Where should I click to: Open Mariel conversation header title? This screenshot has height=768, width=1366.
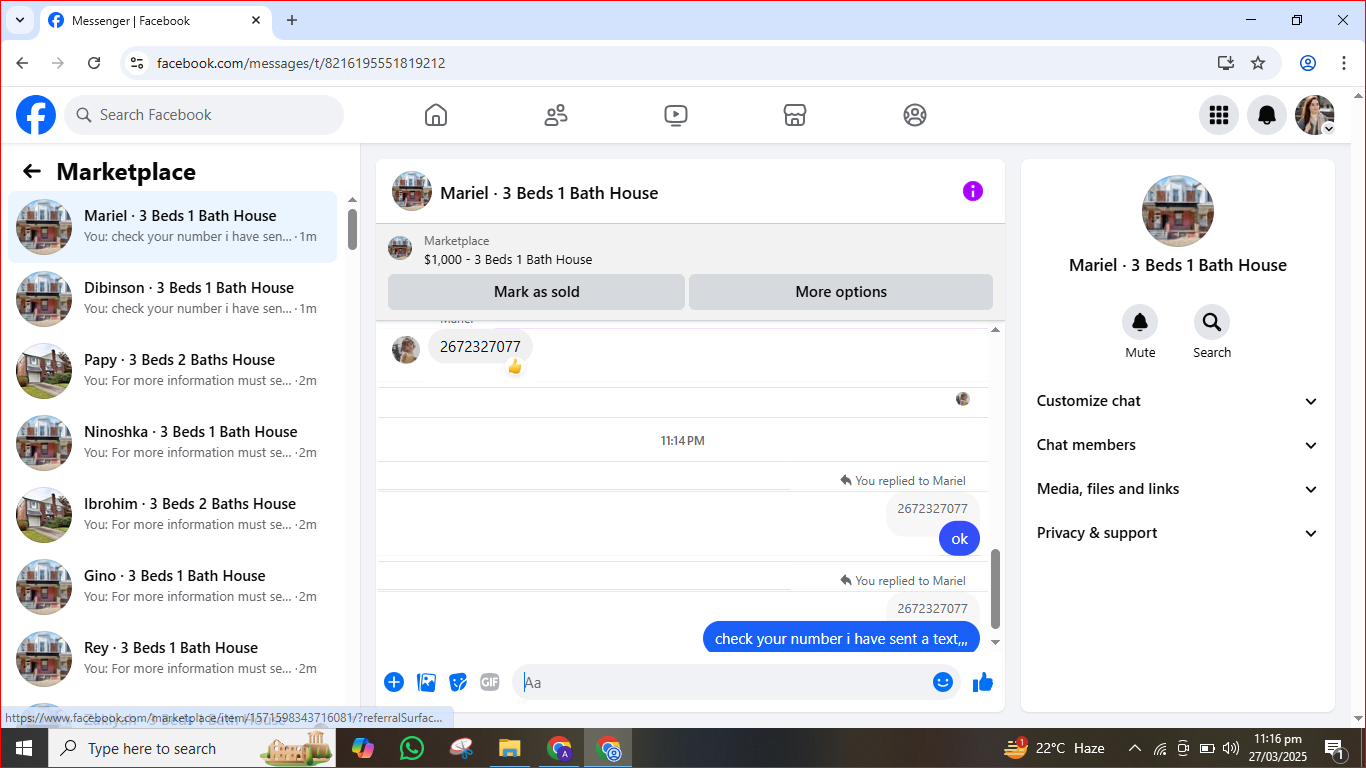point(549,193)
